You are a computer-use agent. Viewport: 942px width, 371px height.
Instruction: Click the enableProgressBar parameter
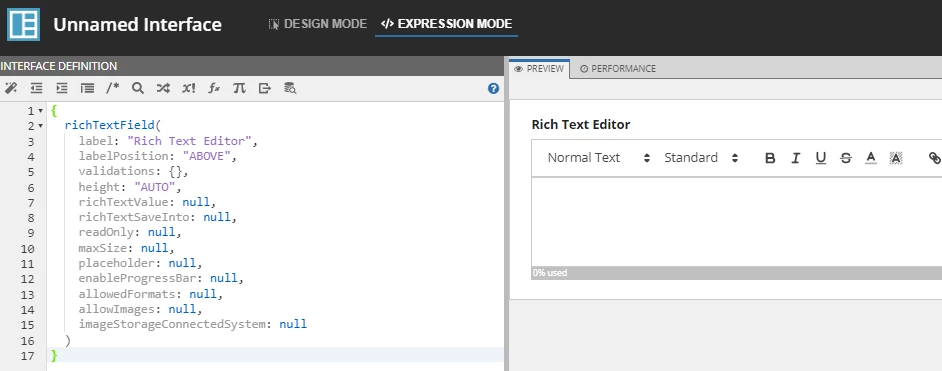point(141,279)
